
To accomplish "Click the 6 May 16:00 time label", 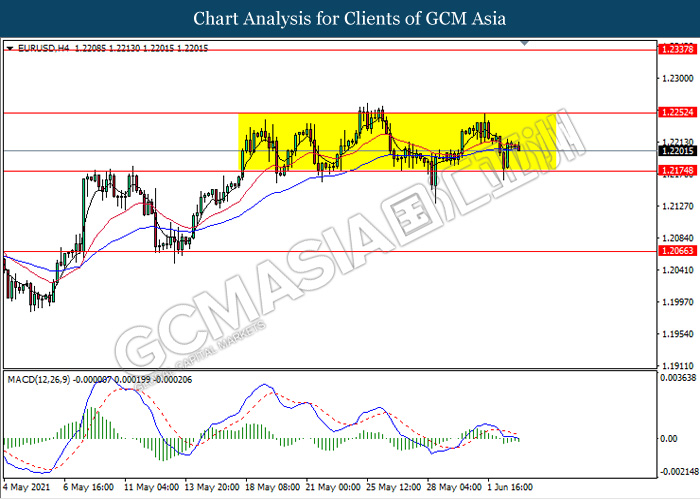I will point(88,487).
